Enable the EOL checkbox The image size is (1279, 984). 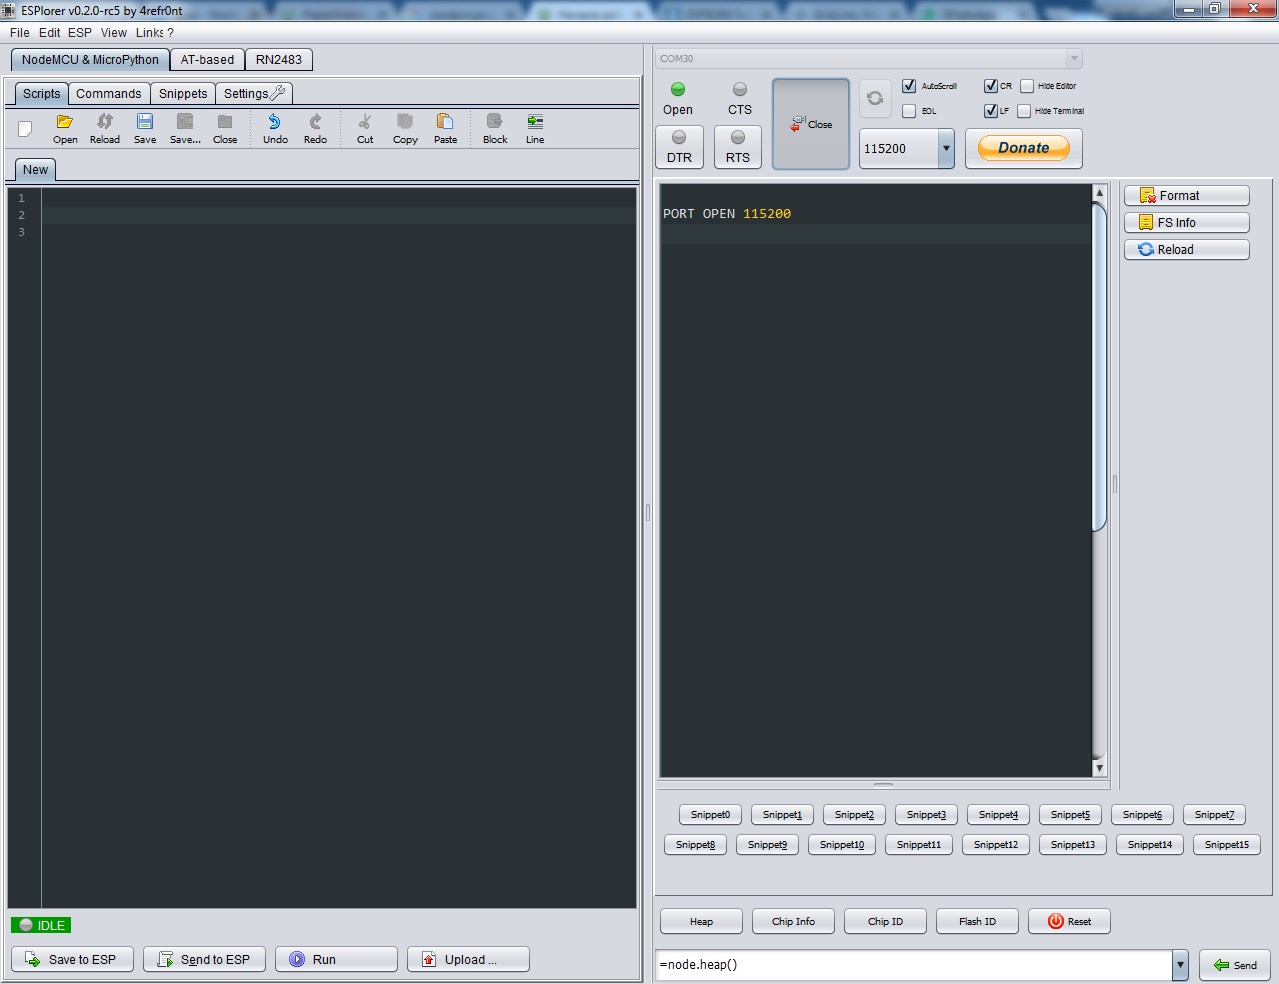(909, 111)
